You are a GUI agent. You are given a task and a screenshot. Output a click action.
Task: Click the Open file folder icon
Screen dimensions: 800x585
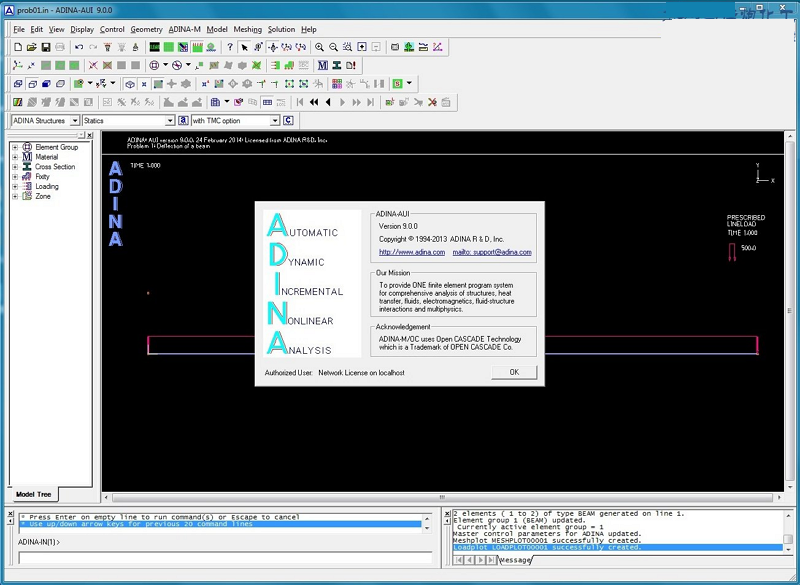click(32, 47)
